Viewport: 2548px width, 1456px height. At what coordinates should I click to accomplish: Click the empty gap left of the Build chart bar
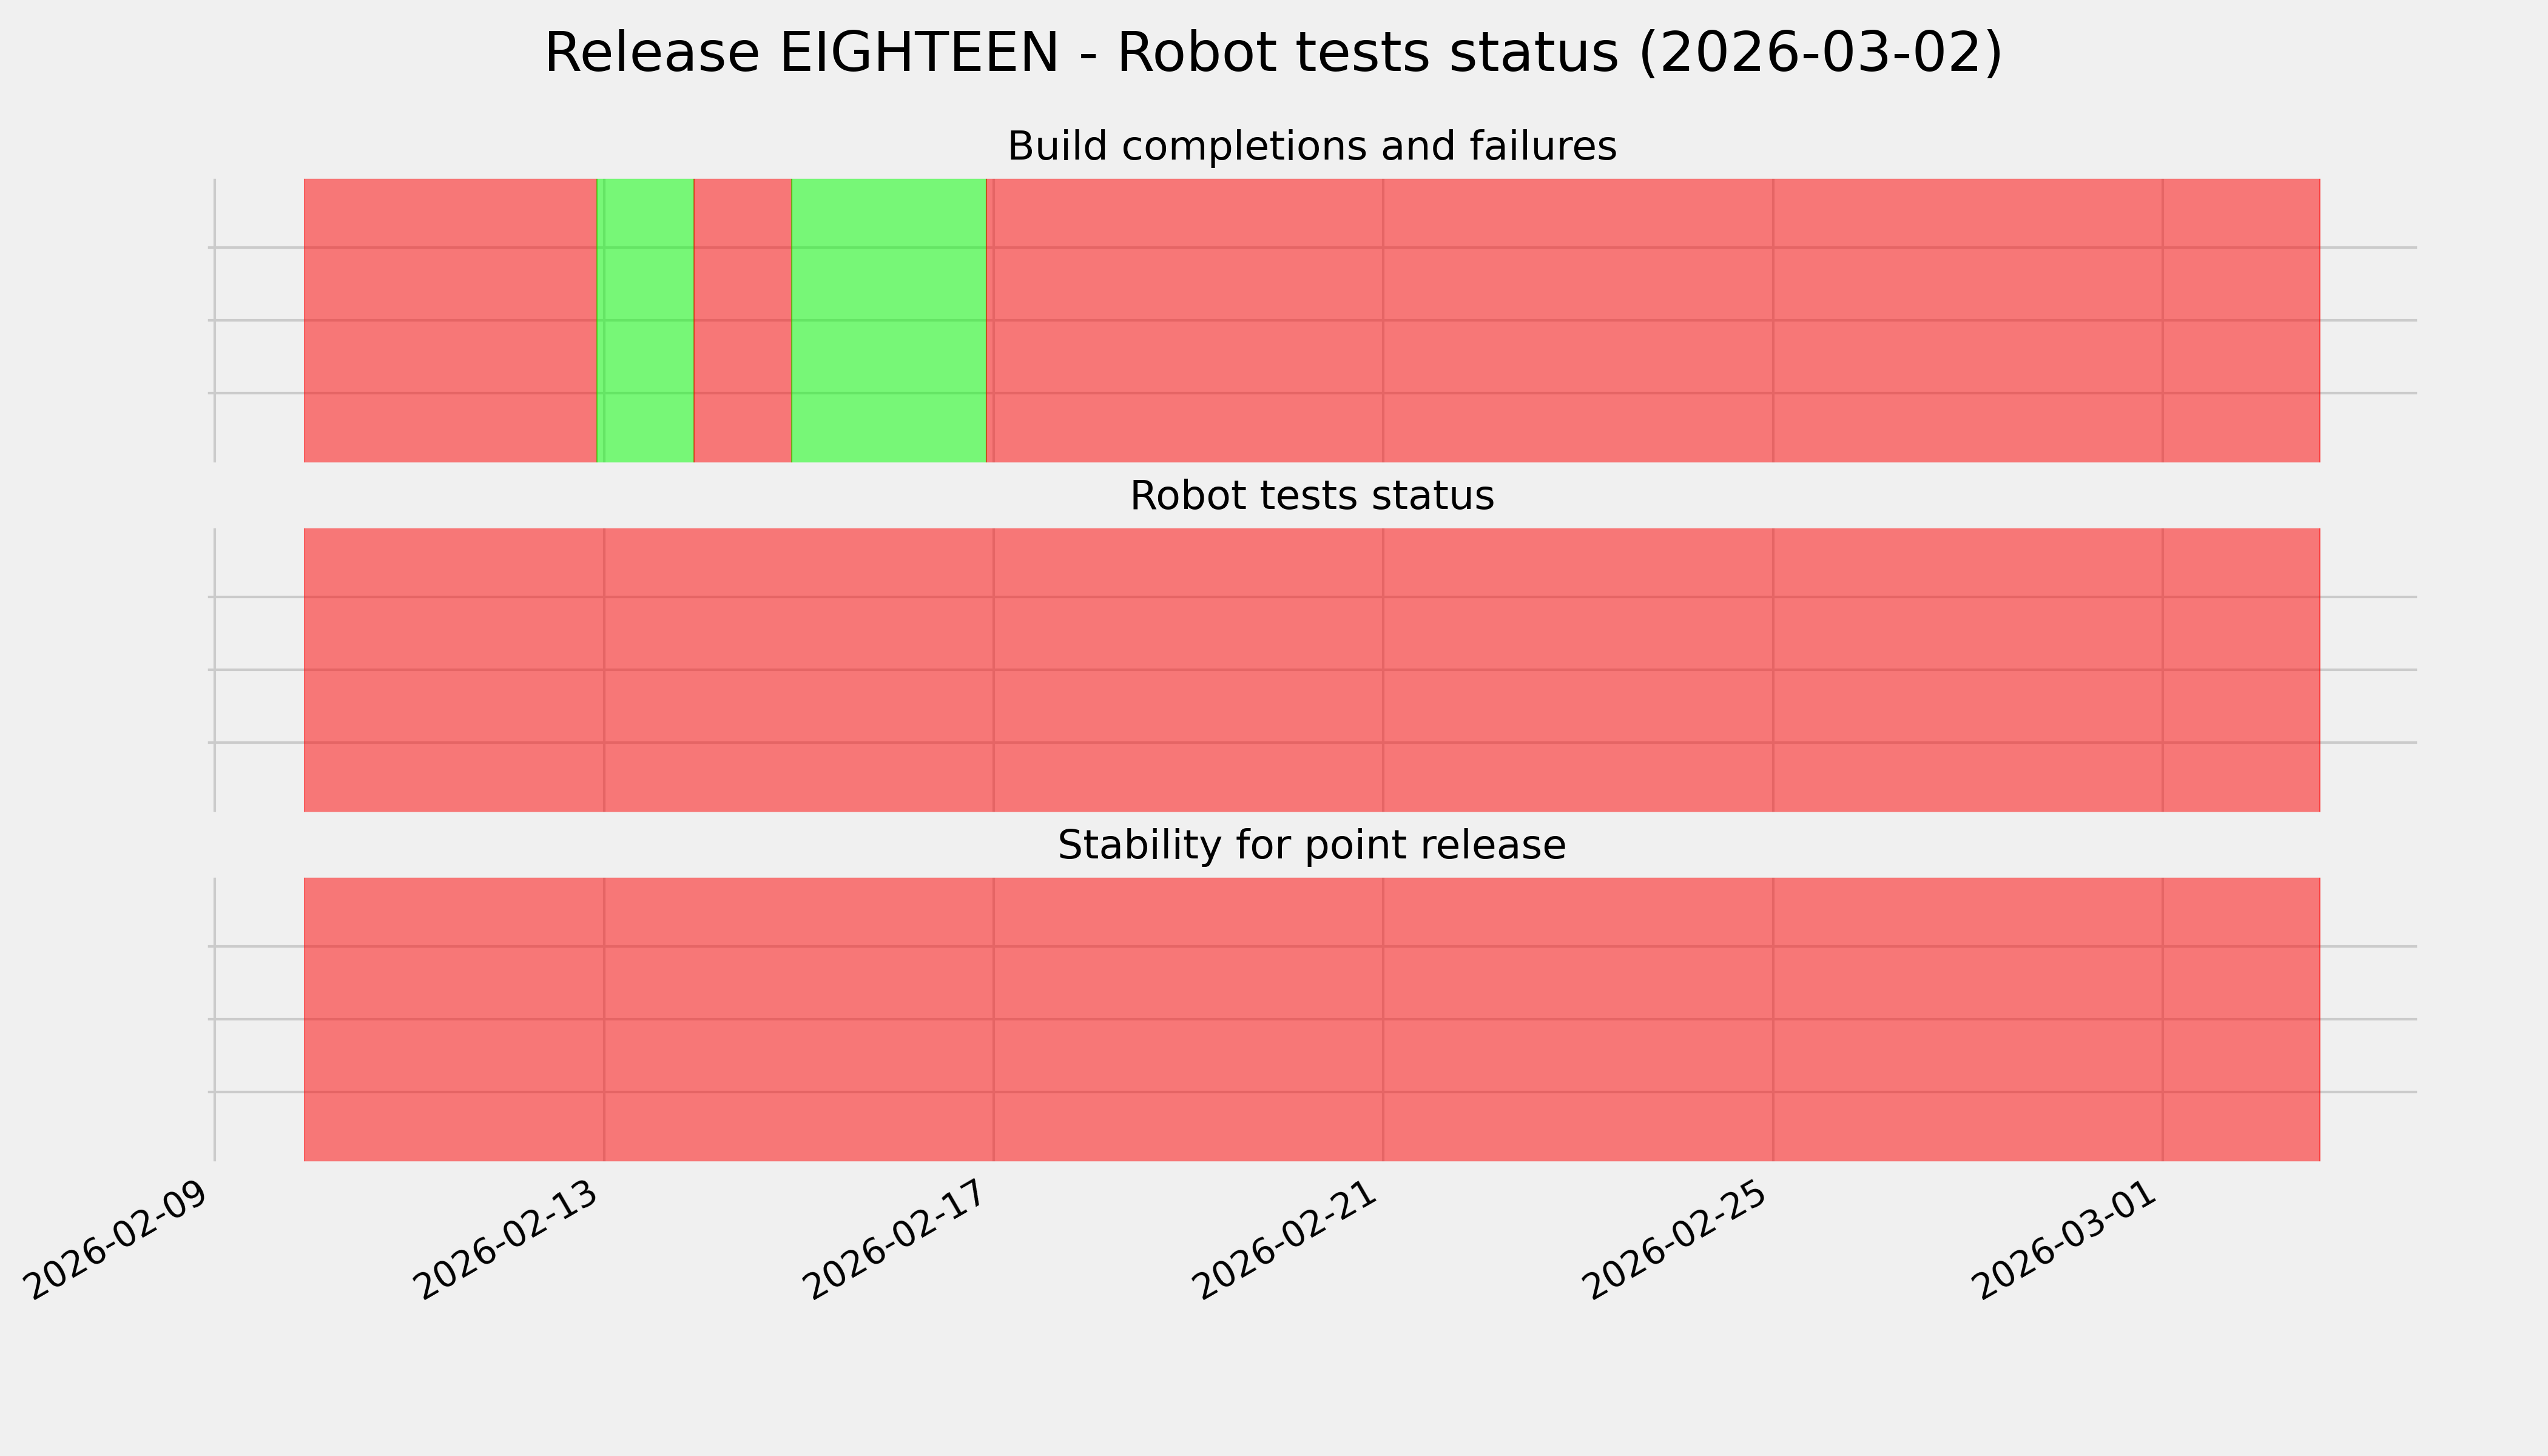(259, 320)
